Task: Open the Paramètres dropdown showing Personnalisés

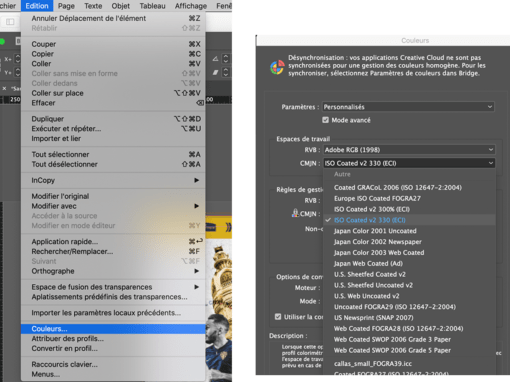Action: (x=408, y=107)
